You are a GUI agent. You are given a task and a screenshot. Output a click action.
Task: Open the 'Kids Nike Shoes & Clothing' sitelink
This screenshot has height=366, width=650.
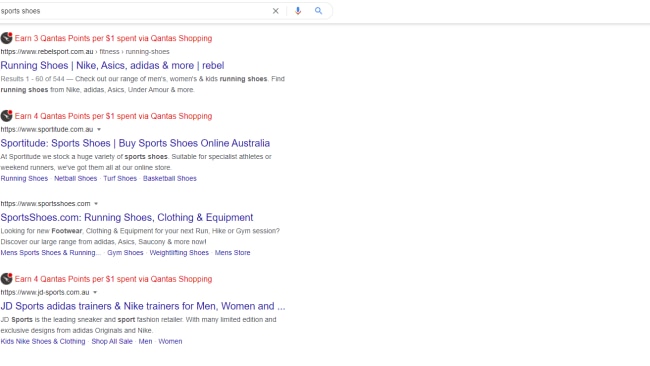[x=43, y=342]
